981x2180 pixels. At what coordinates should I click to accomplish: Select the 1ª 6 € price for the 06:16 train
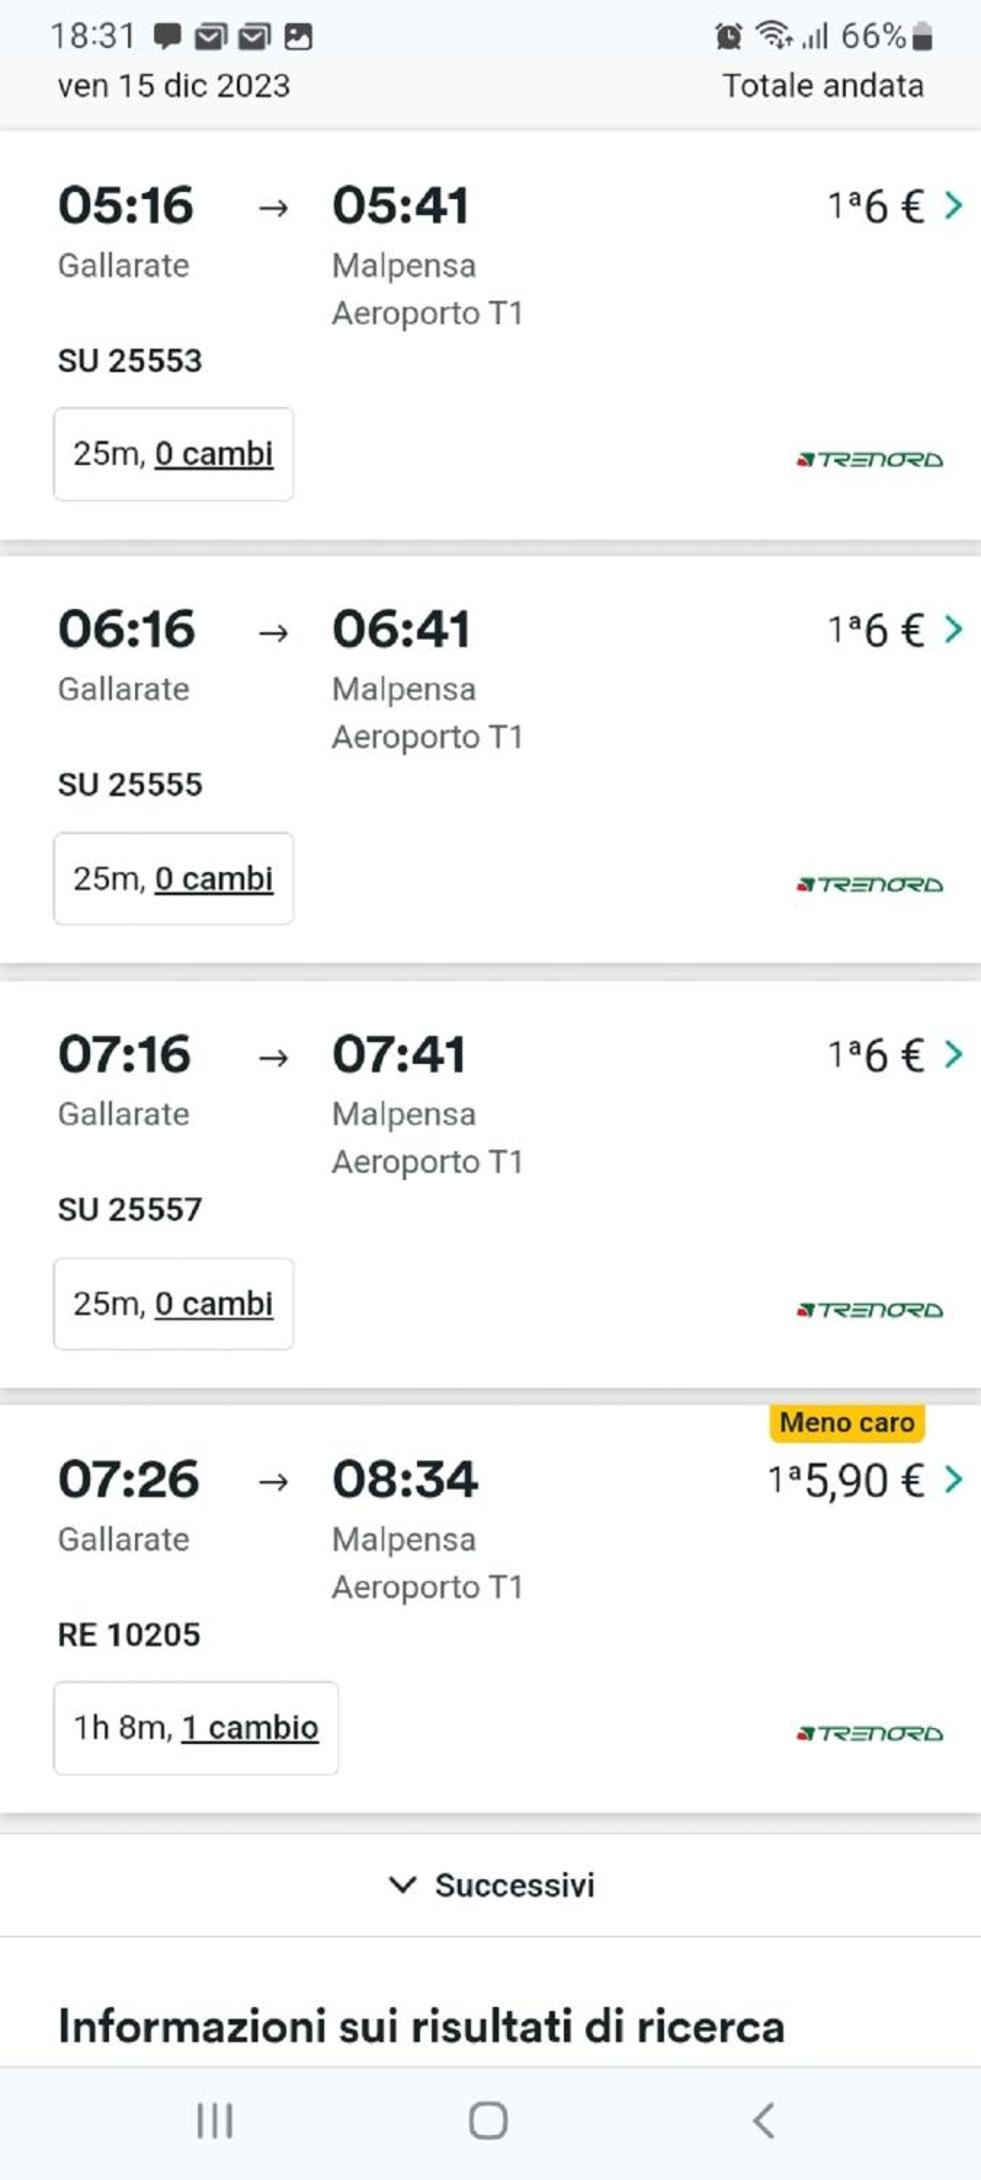coord(875,630)
